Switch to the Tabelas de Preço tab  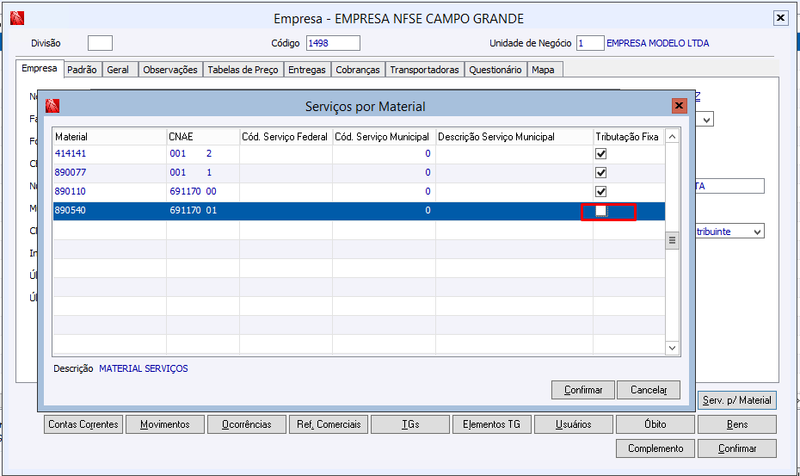[x=243, y=70]
